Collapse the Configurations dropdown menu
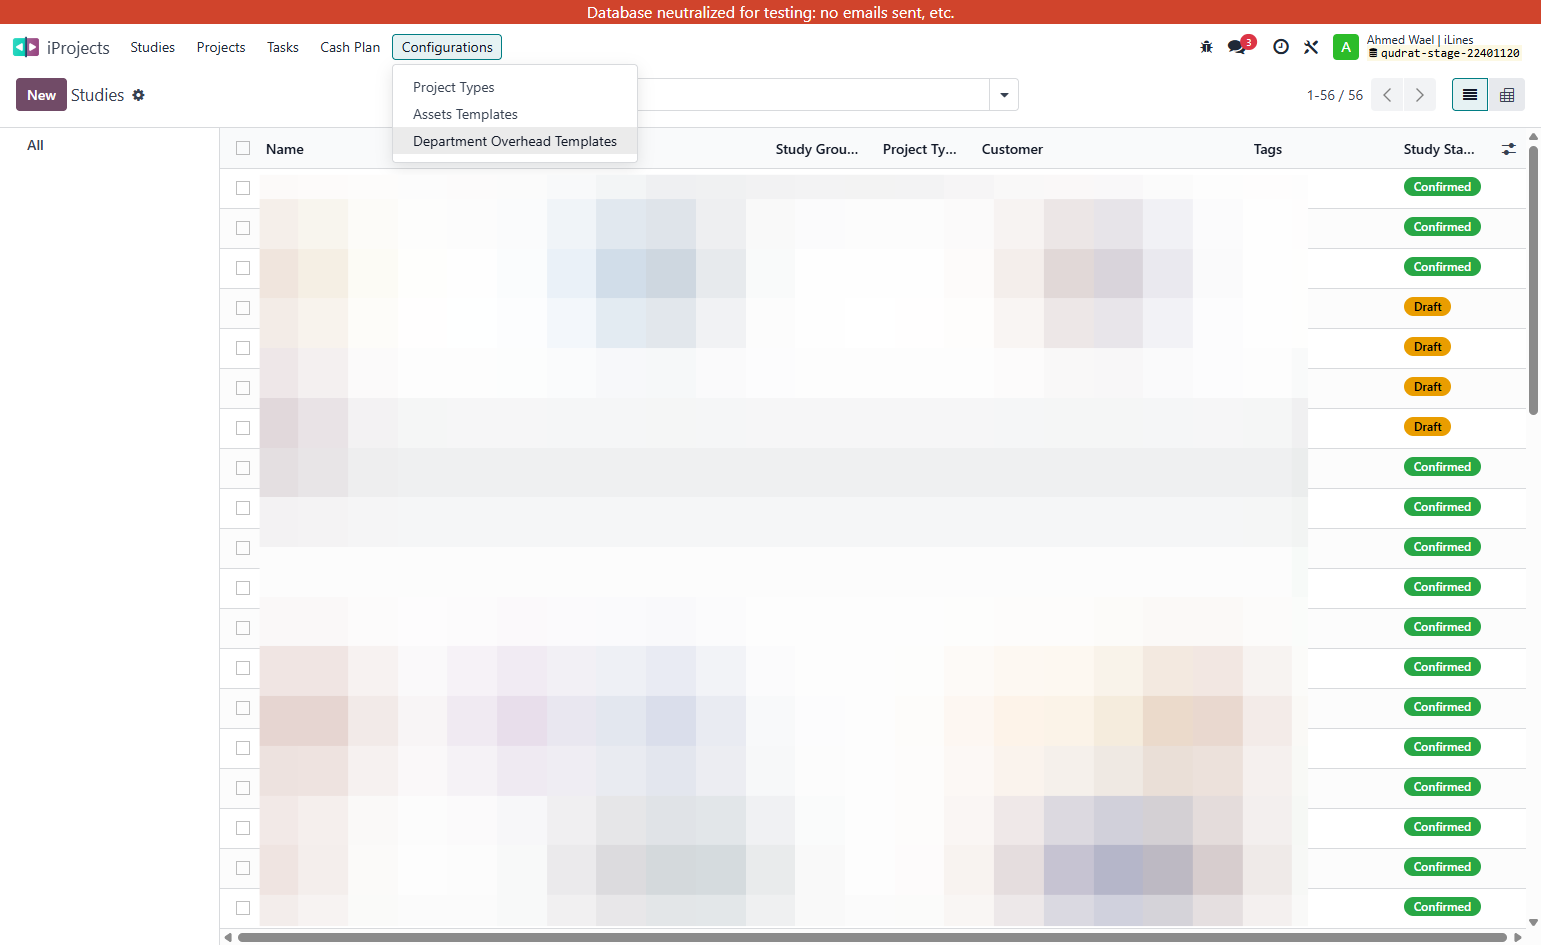 click(x=447, y=47)
